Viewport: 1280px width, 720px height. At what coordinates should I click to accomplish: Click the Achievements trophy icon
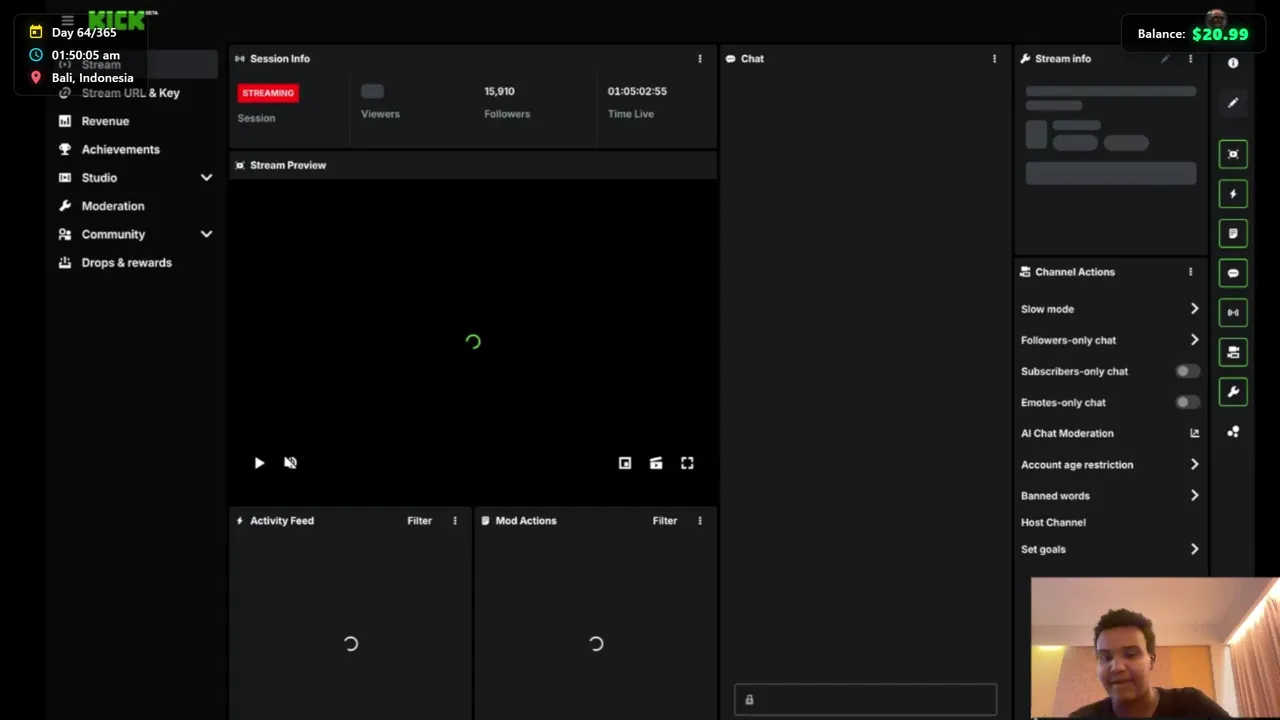point(65,149)
